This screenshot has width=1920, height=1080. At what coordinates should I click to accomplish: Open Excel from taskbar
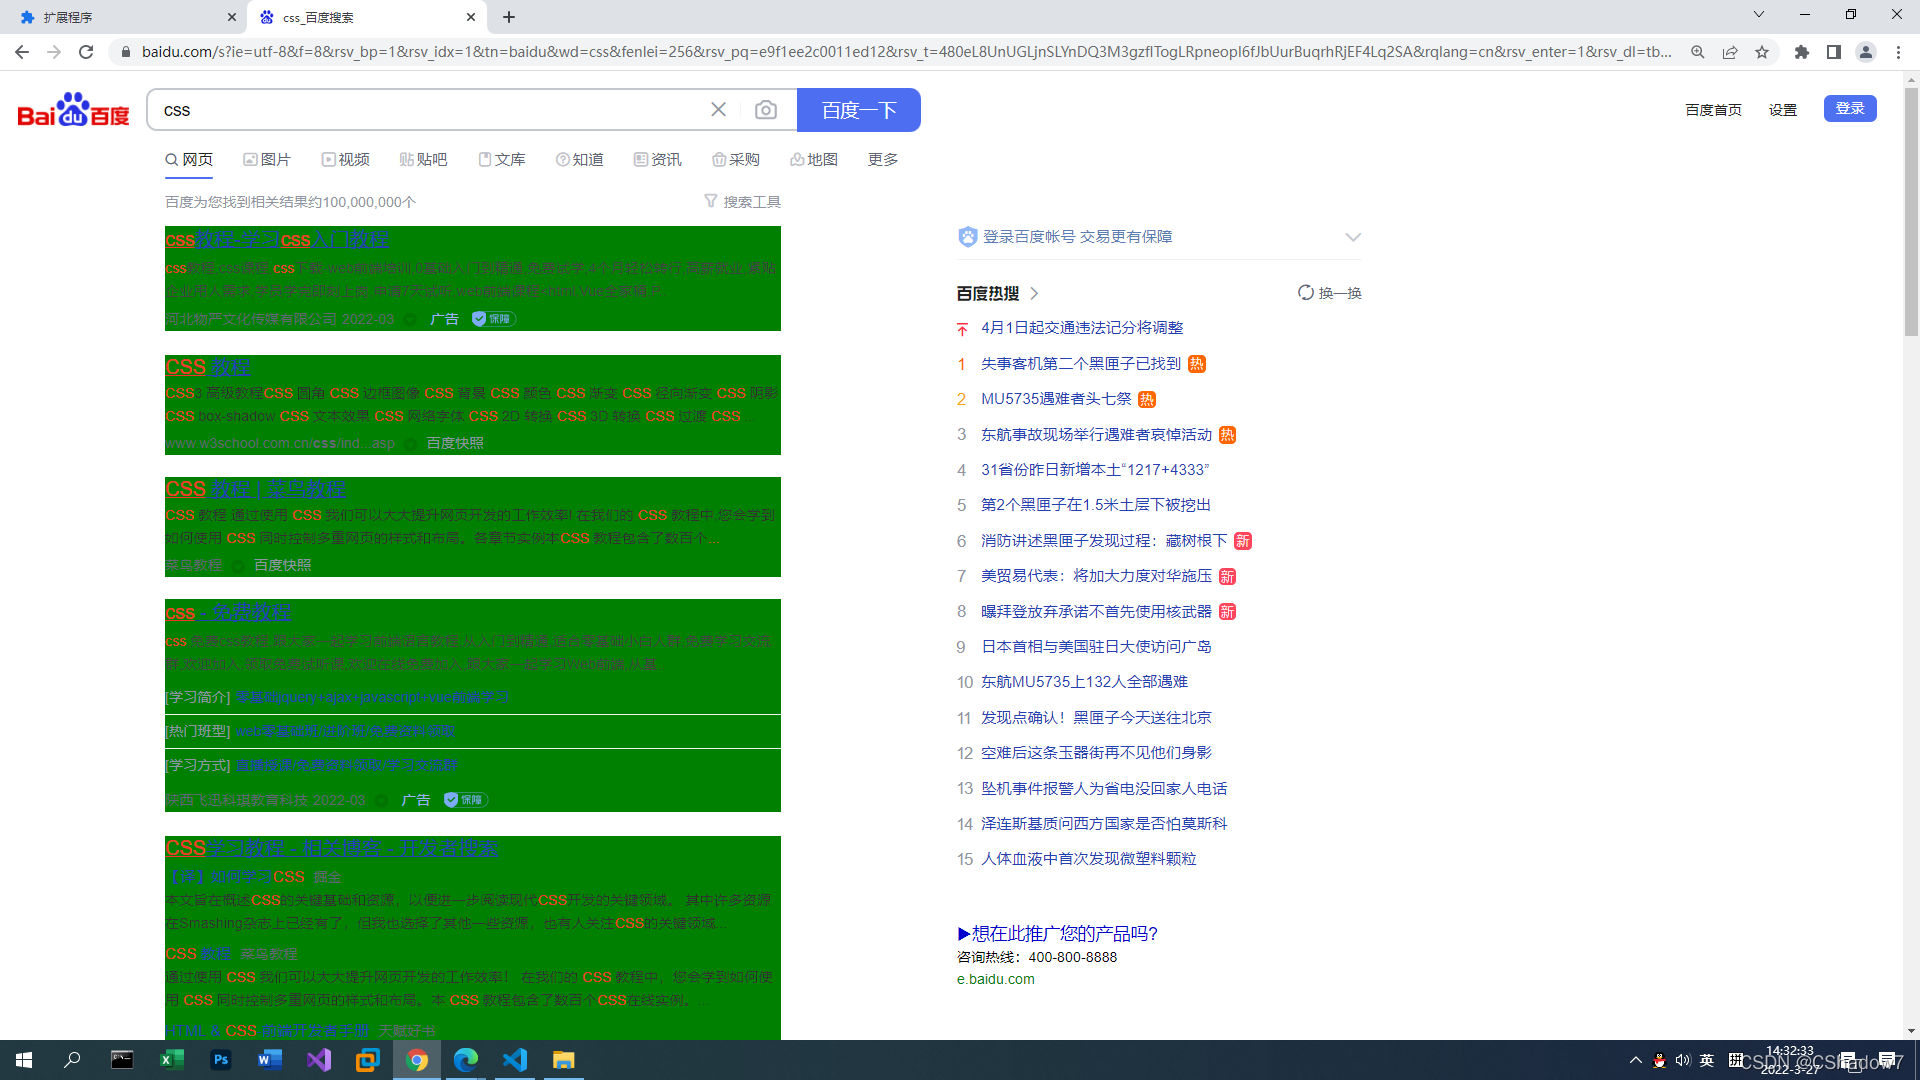click(171, 1060)
